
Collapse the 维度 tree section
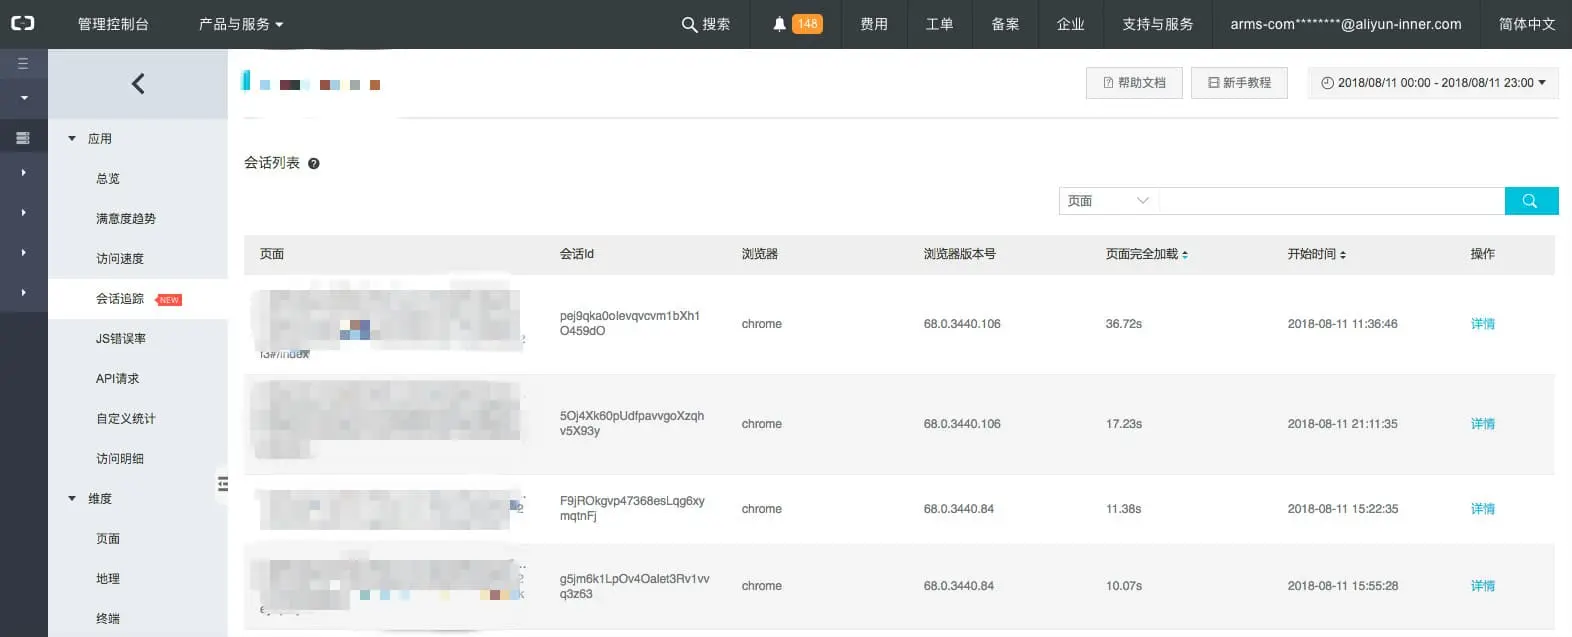(72, 499)
